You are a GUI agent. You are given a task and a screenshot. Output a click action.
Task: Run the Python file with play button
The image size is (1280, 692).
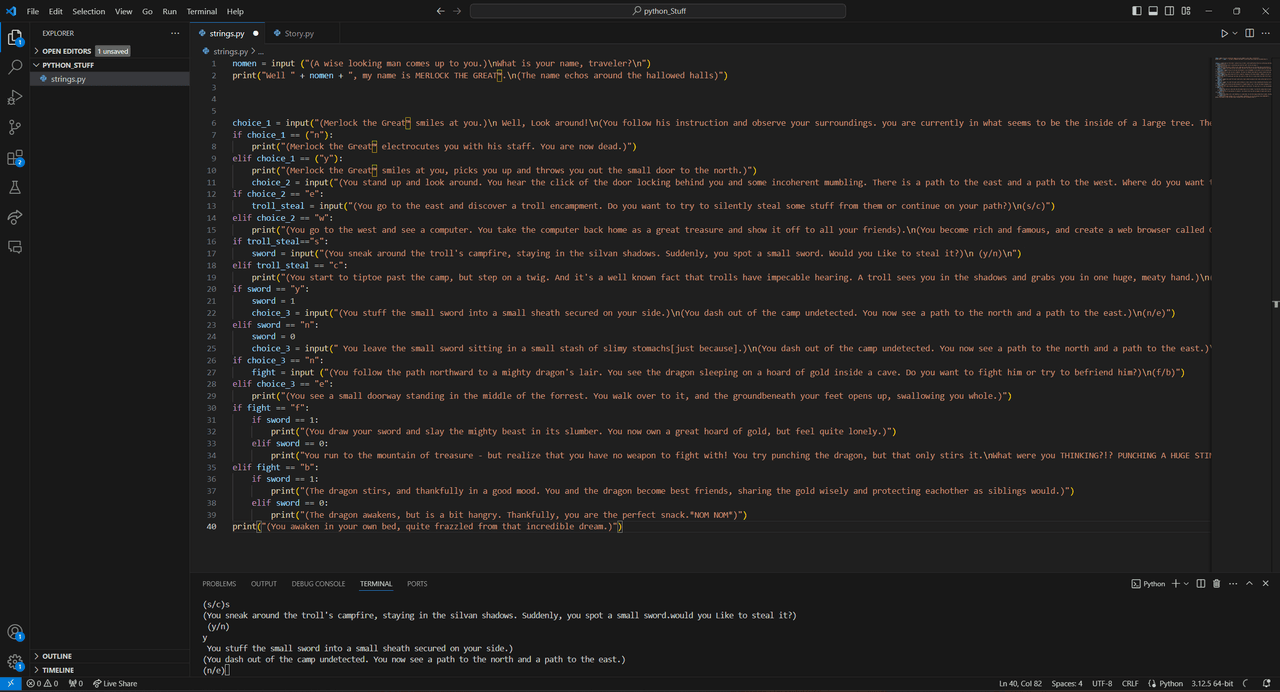point(1224,33)
